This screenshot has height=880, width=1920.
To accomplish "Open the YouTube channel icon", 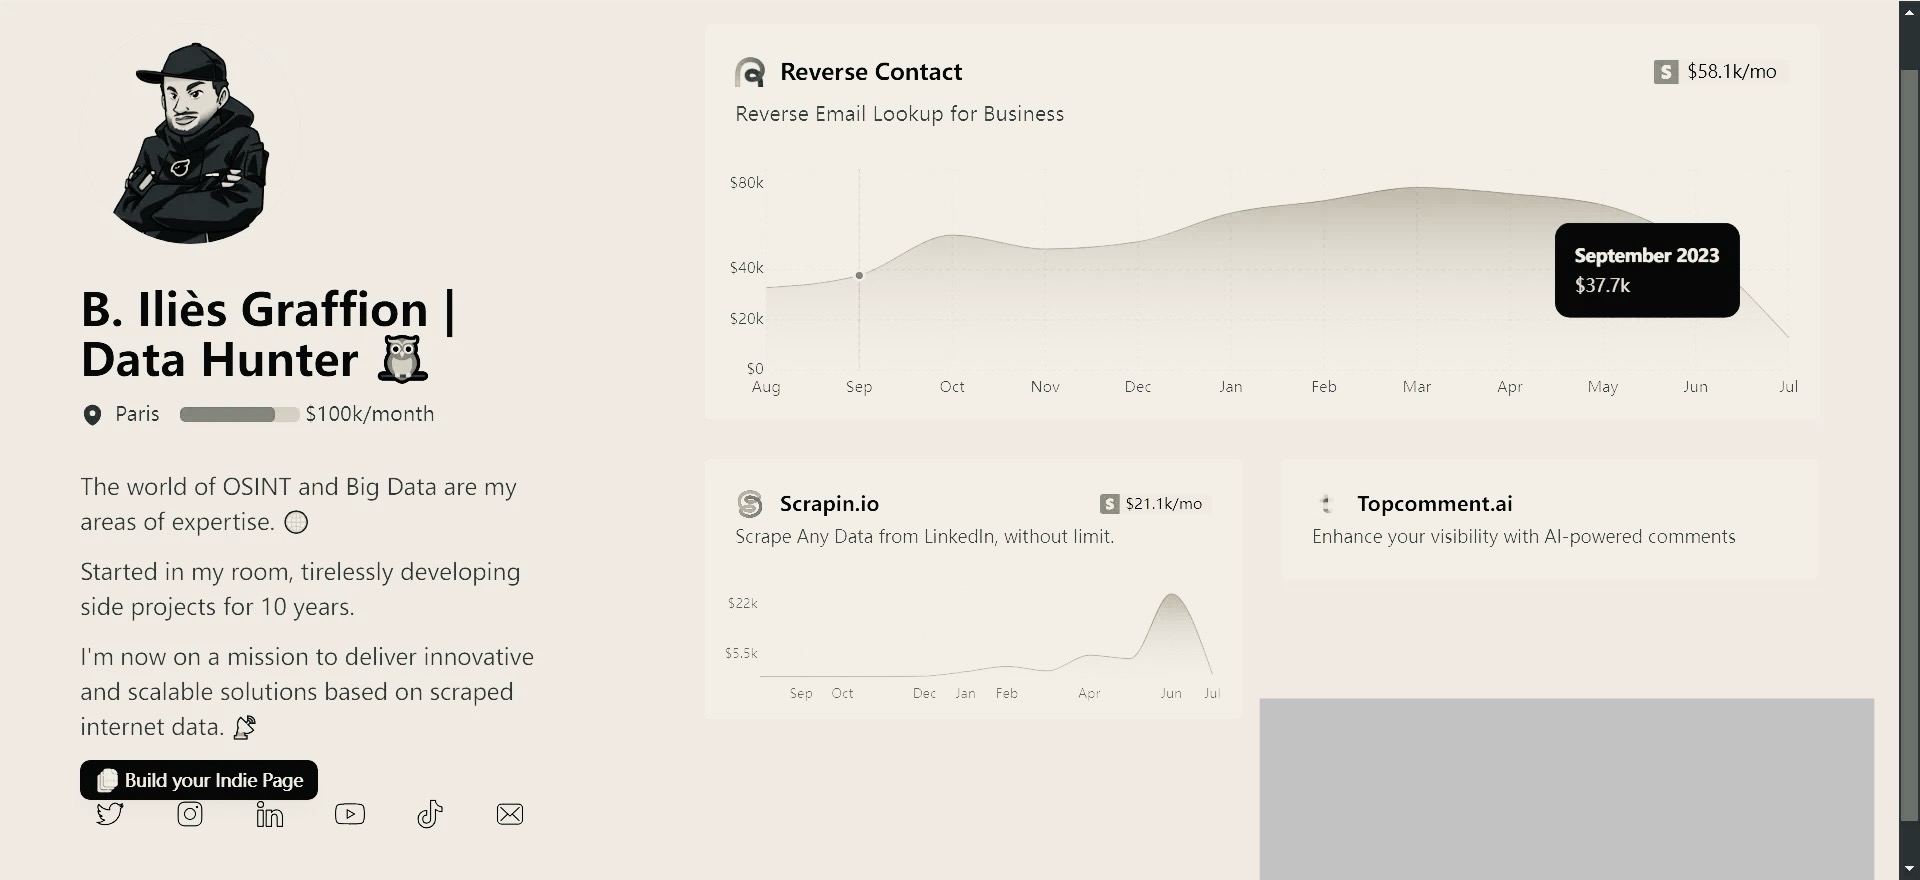I will point(350,814).
